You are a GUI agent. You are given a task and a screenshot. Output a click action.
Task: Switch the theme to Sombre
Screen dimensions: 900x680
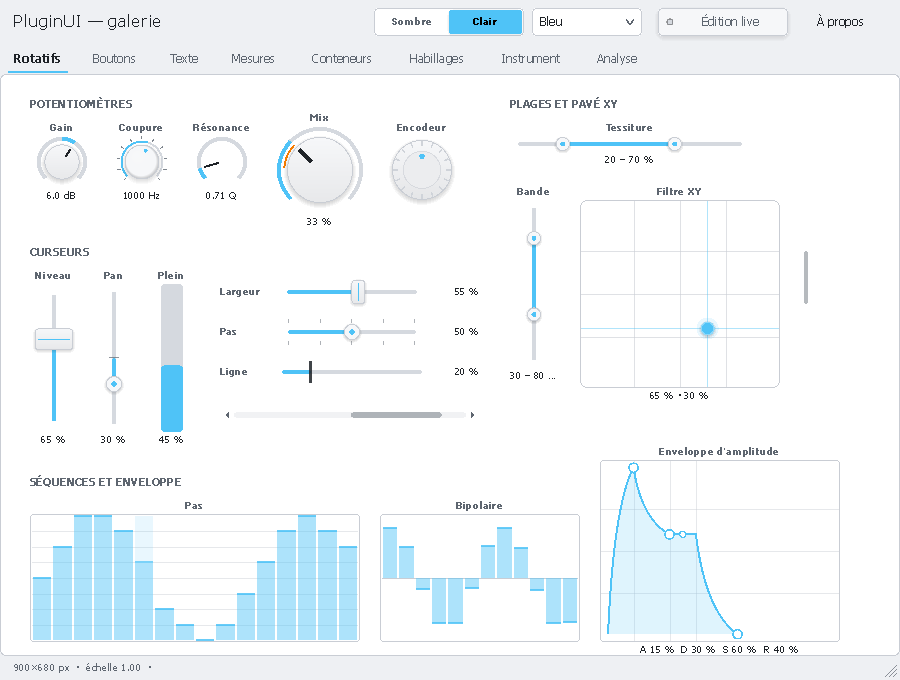pos(412,22)
